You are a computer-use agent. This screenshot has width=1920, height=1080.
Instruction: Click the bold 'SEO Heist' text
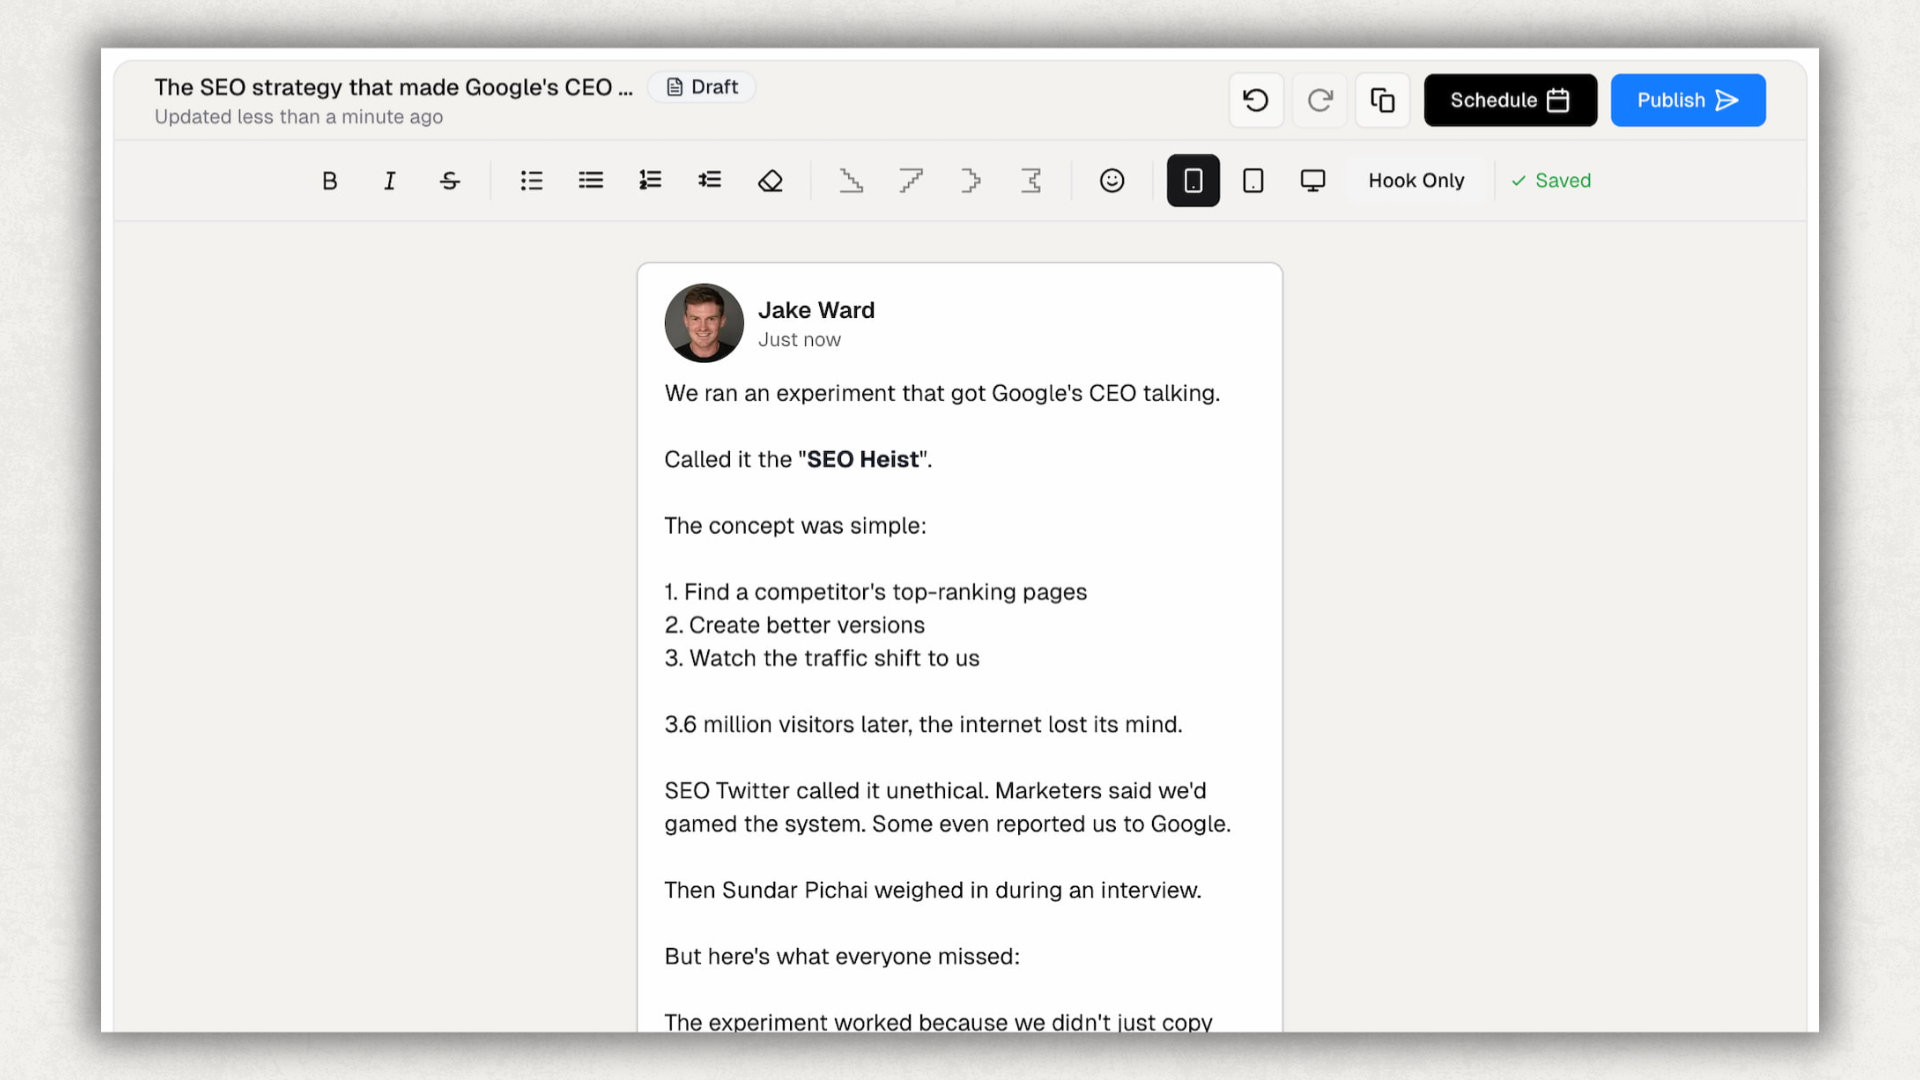(x=863, y=460)
